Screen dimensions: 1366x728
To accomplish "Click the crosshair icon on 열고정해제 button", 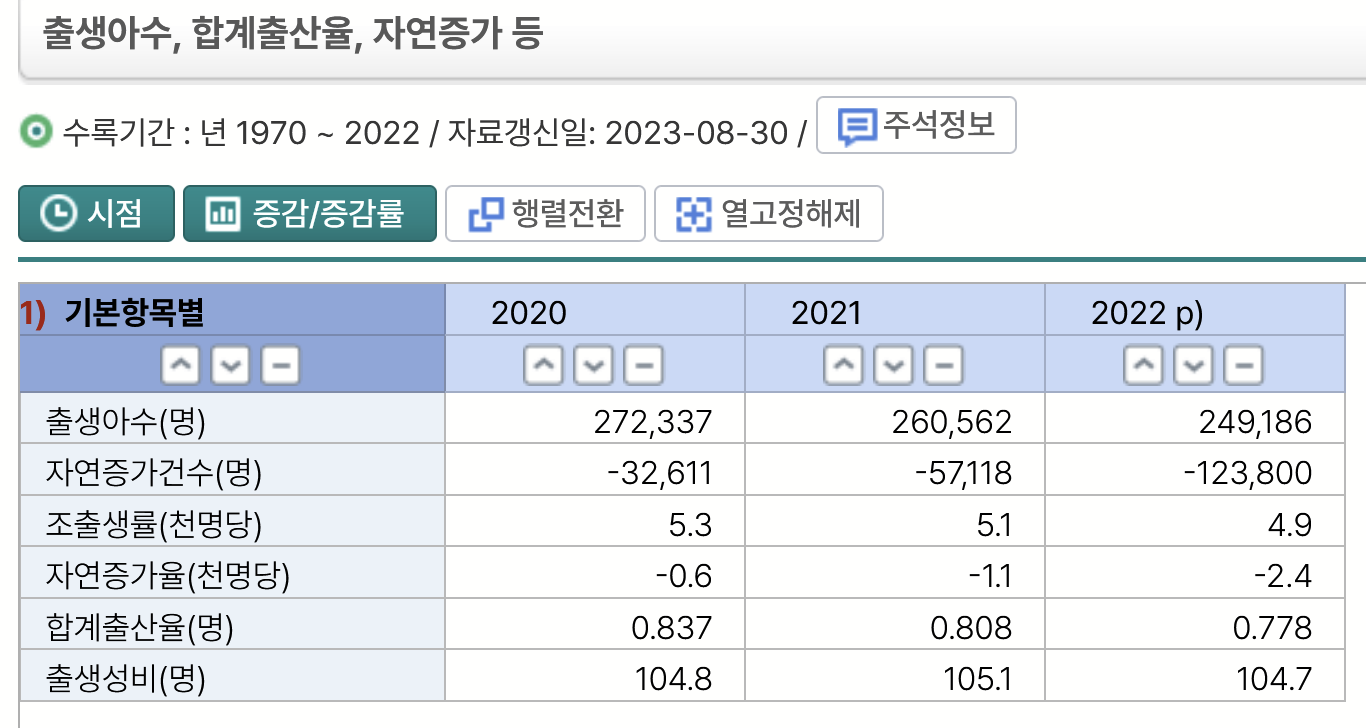I will 692,213.
